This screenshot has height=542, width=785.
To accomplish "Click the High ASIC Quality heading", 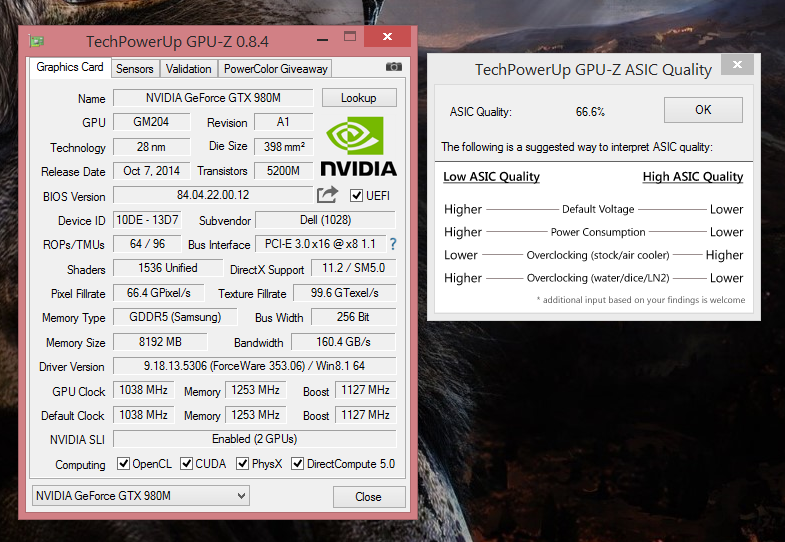I will 693,177.
